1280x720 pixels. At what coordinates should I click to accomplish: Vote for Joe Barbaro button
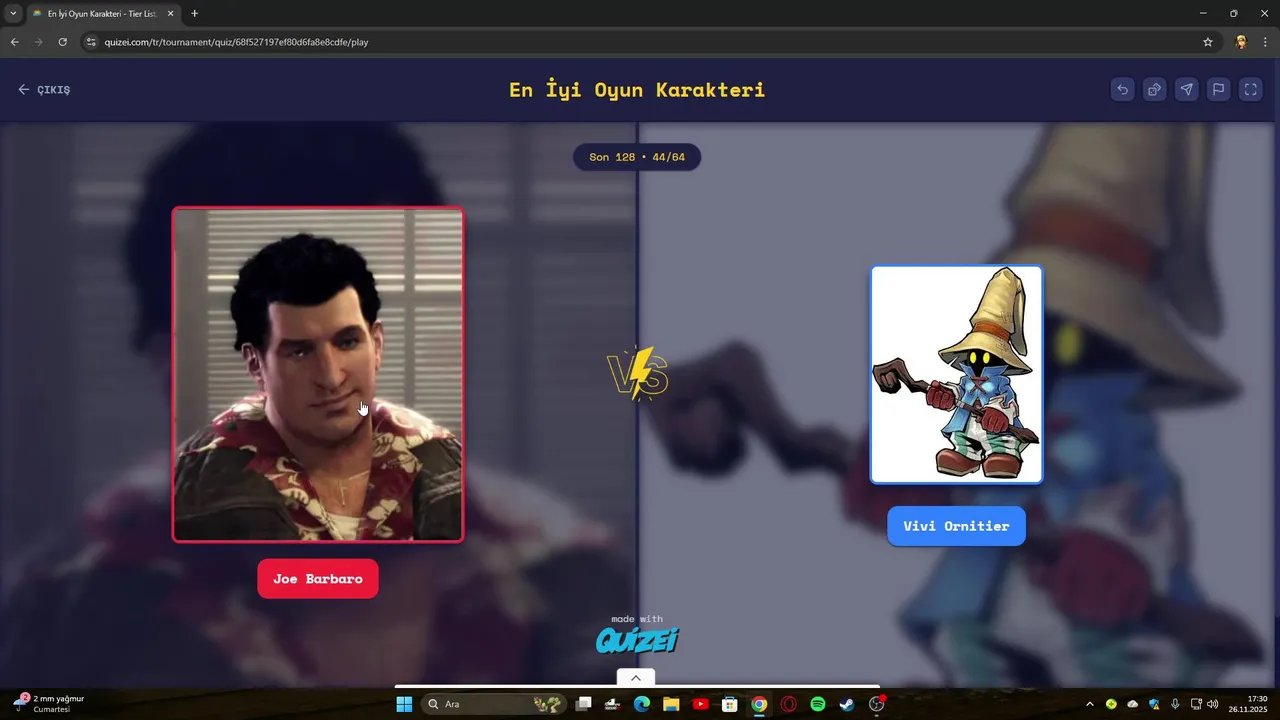click(x=318, y=579)
